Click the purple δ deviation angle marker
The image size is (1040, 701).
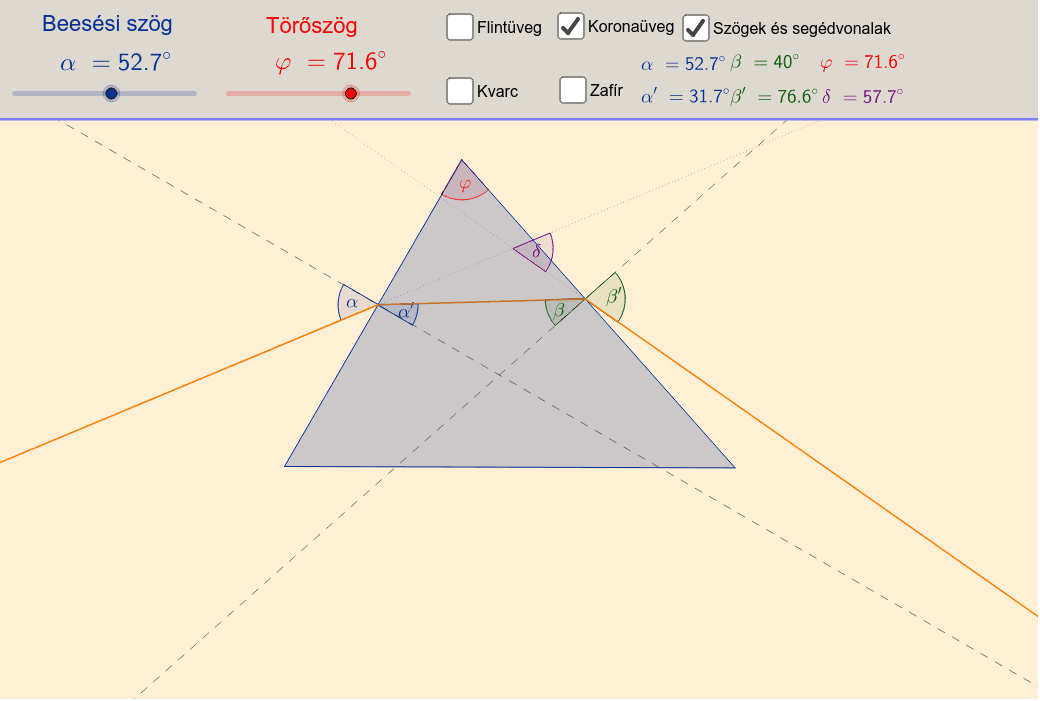(x=537, y=252)
